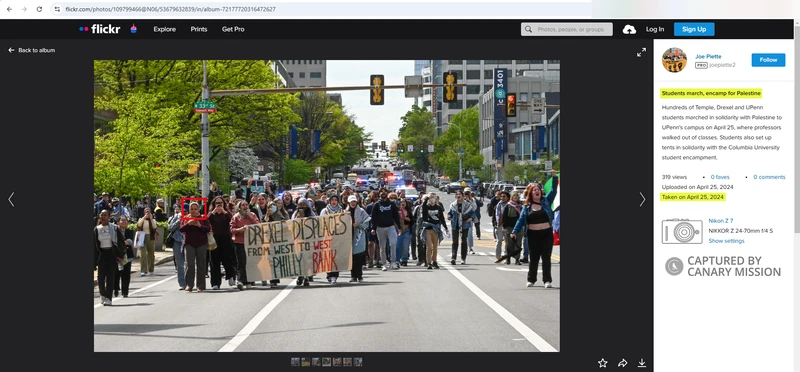The image size is (800, 372).
Task: Focus the photos search field
Action: tap(566, 29)
